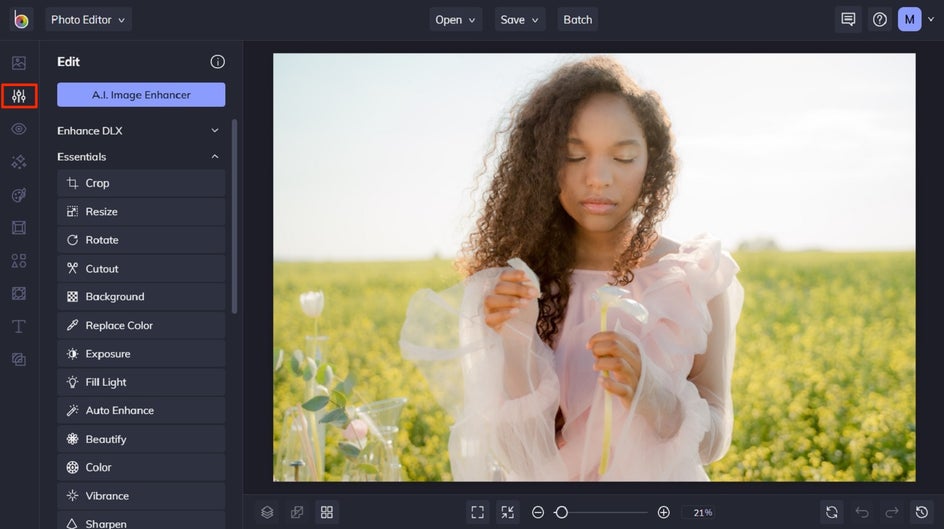Viewport: 944px width, 529px height.
Task: Open the Textures sidebar icon
Action: tap(19, 359)
